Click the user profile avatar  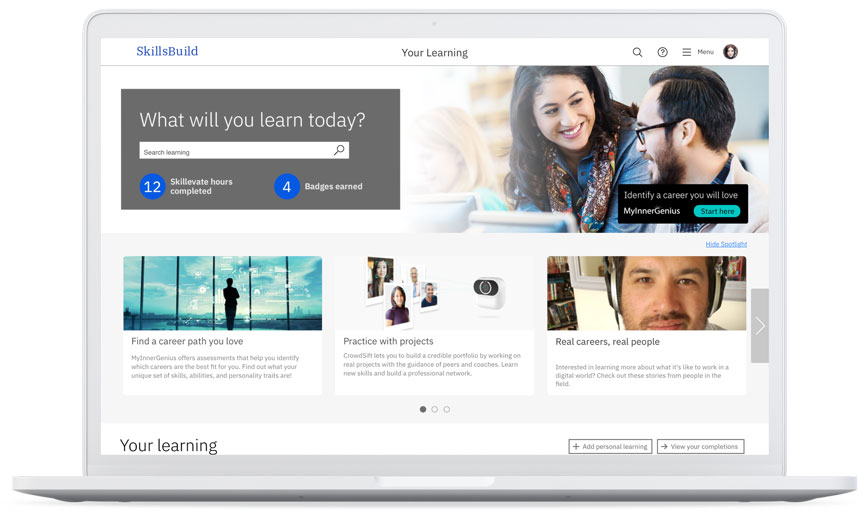730,52
